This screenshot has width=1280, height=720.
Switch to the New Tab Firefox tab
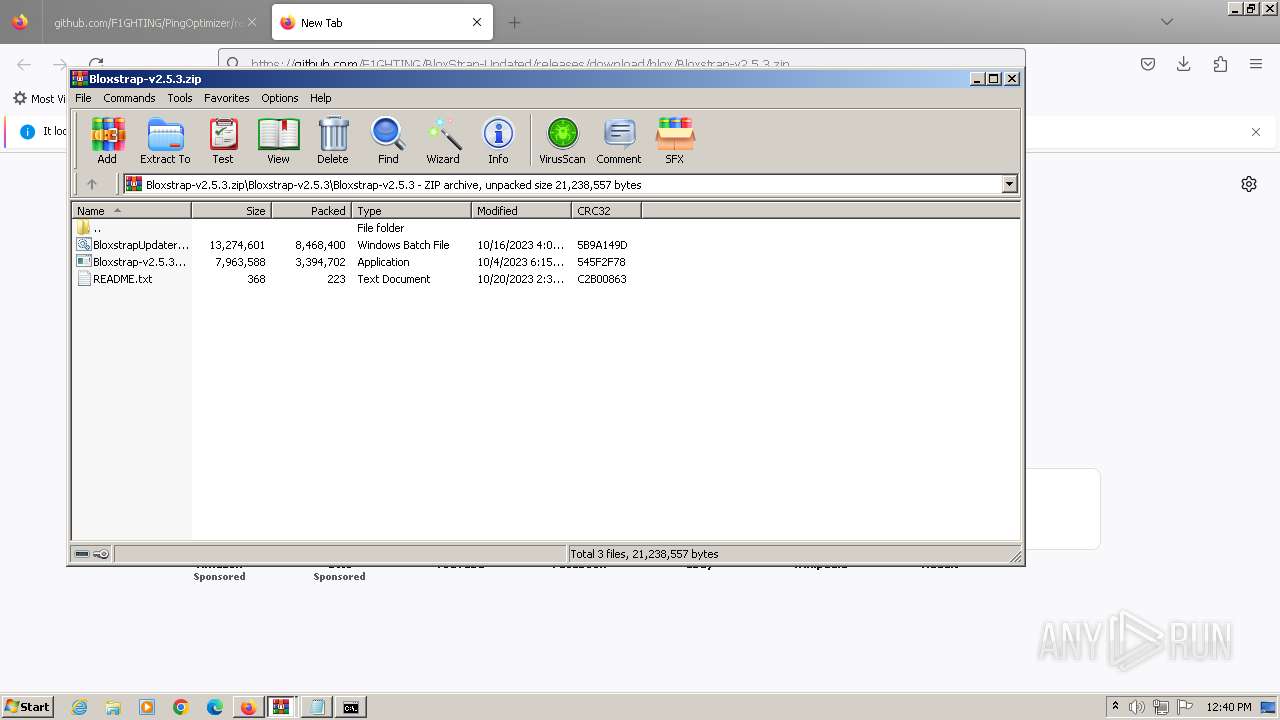click(x=370, y=22)
